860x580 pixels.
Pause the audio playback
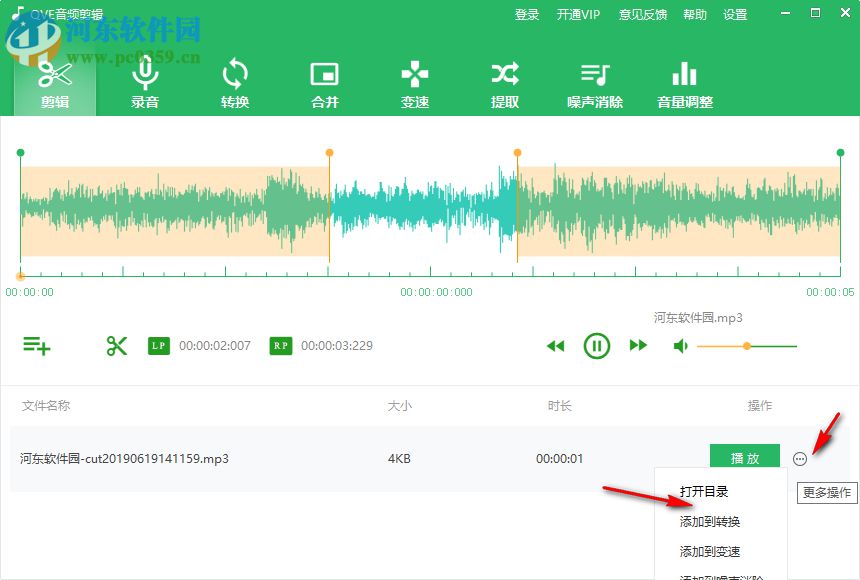click(x=597, y=345)
